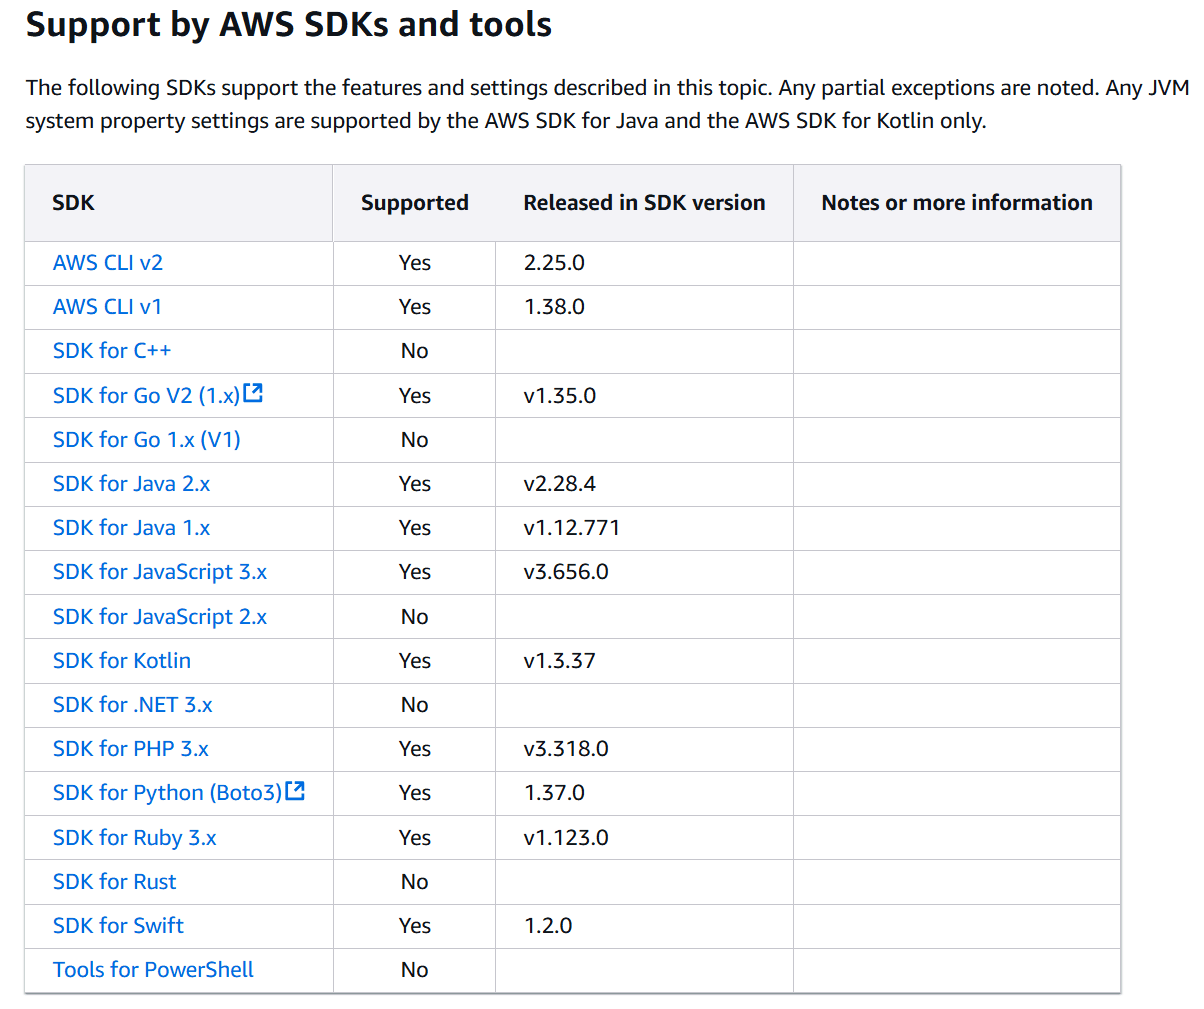This screenshot has width=1204, height=1009.
Task: Follow the SDK for Swift link
Action: [x=118, y=926]
